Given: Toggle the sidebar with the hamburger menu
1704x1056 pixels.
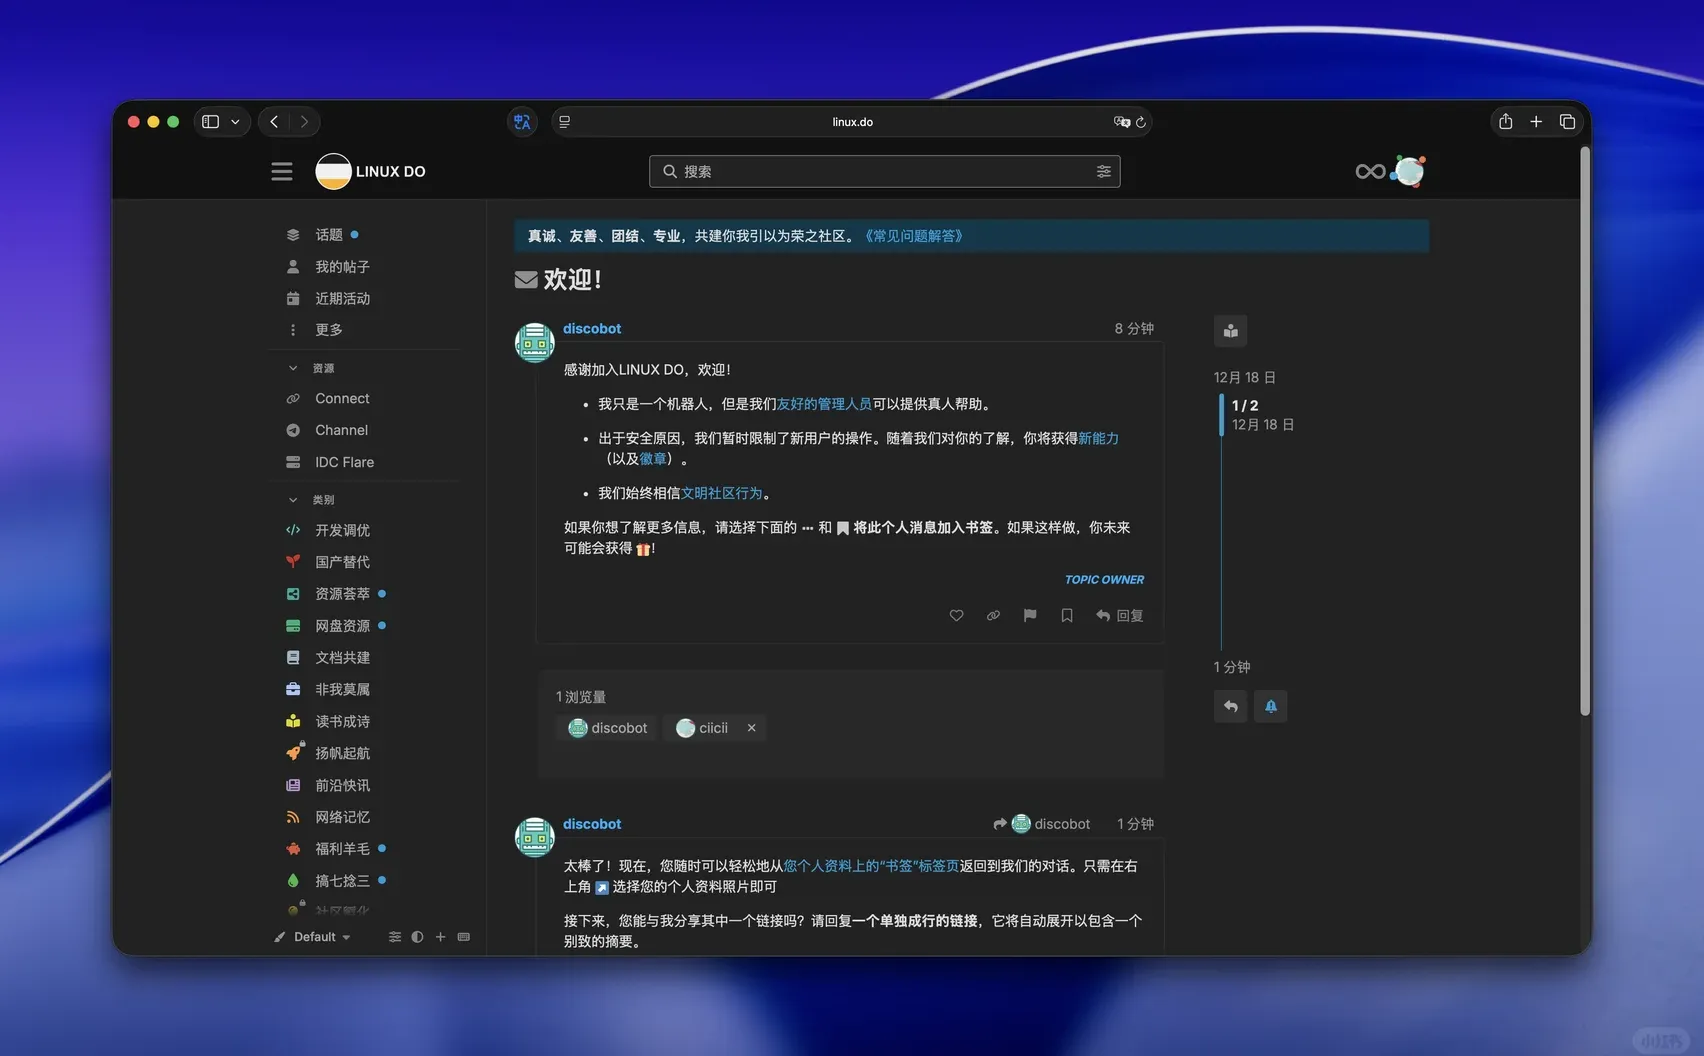Looking at the screenshot, I should [x=281, y=171].
